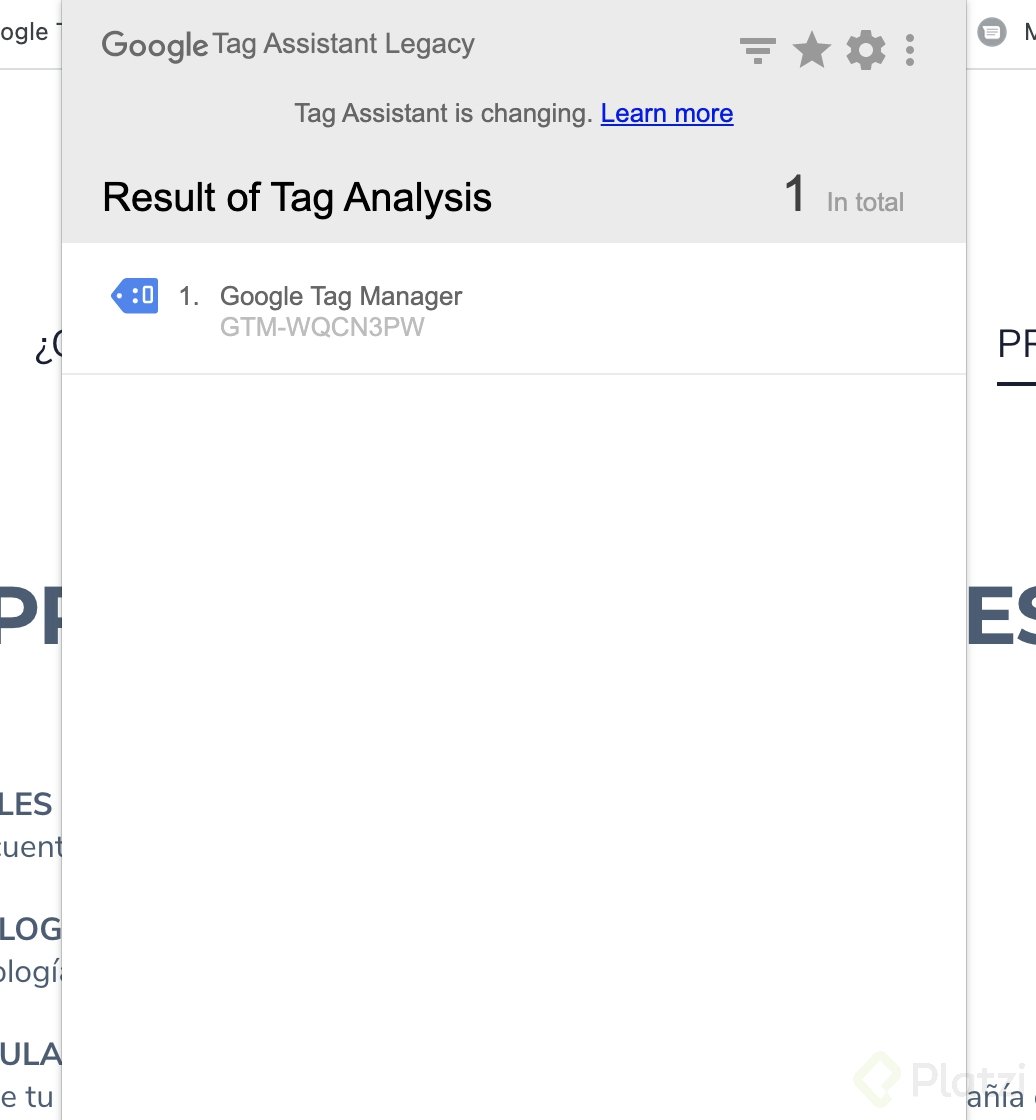Click the In total label
Screen dimensions: 1036x1120
coord(865,202)
